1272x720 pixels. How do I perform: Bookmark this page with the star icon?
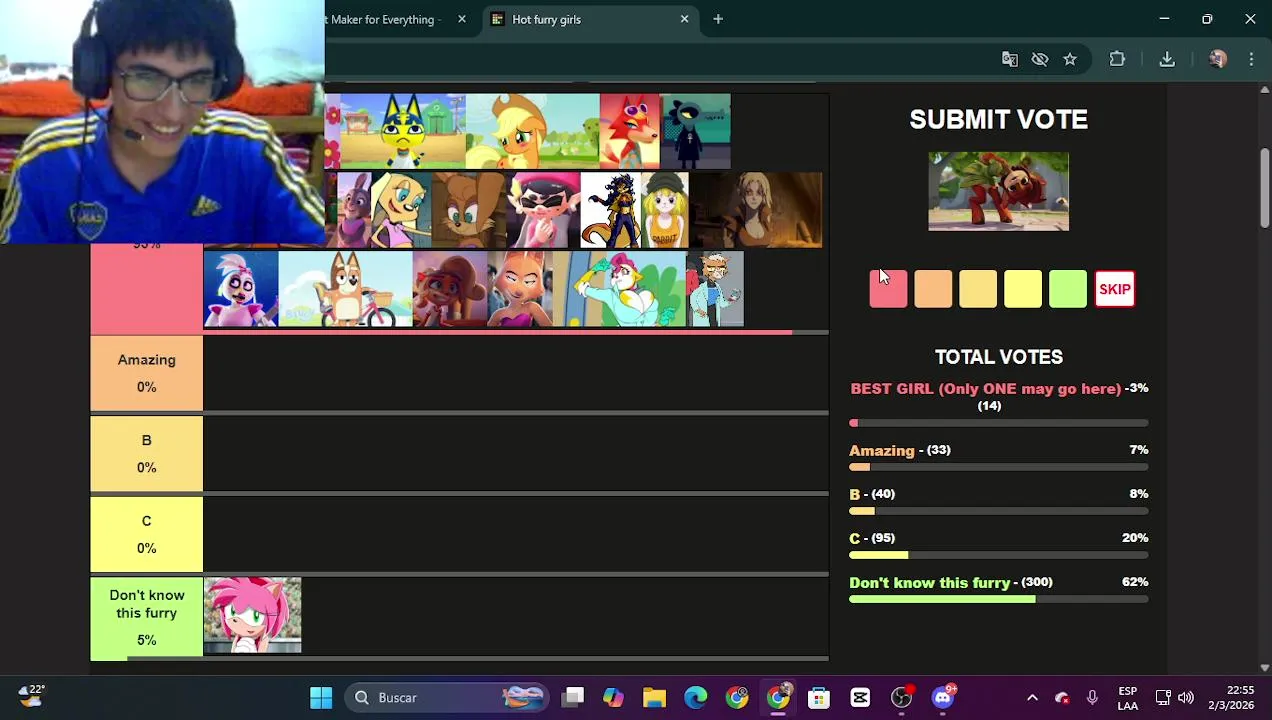(1070, 60)
